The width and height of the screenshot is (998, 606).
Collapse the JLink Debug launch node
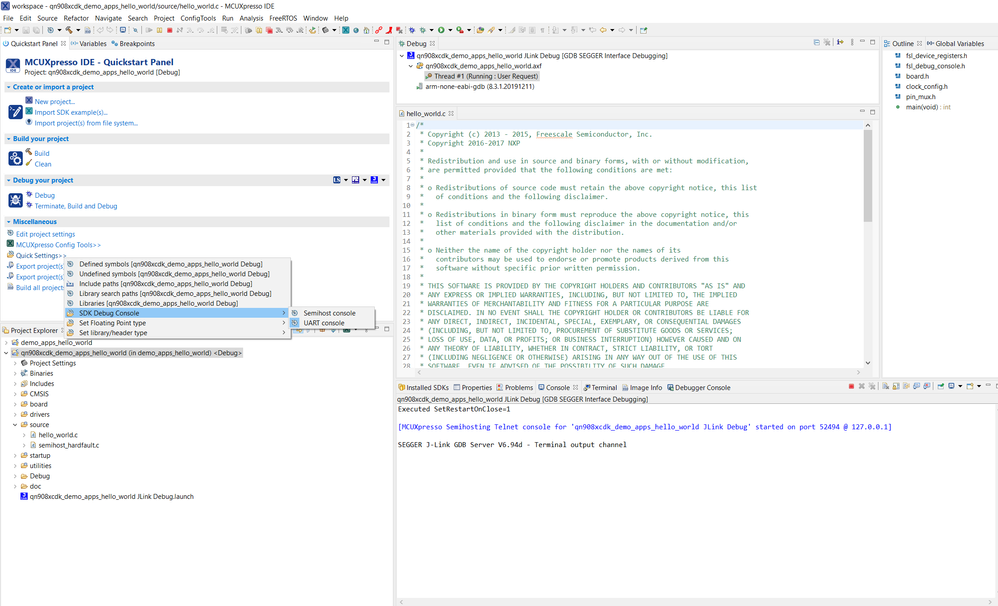pyautogui.click(x=402, y=56)
